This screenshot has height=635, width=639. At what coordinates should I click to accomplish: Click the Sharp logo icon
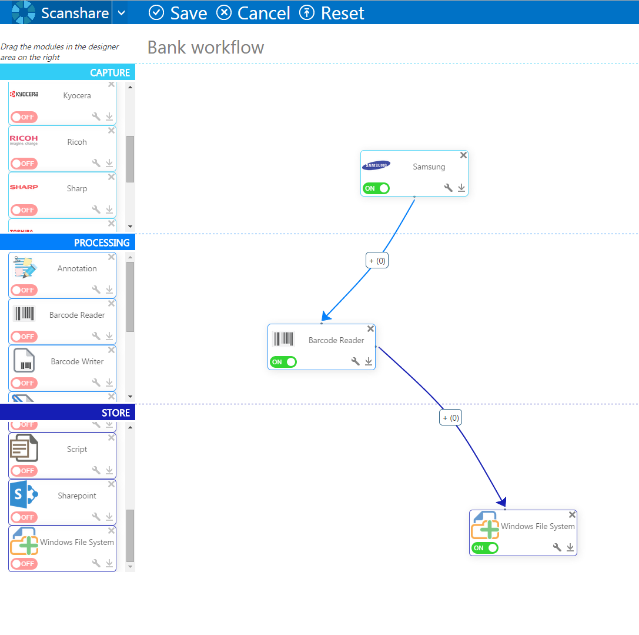(24, 187)
